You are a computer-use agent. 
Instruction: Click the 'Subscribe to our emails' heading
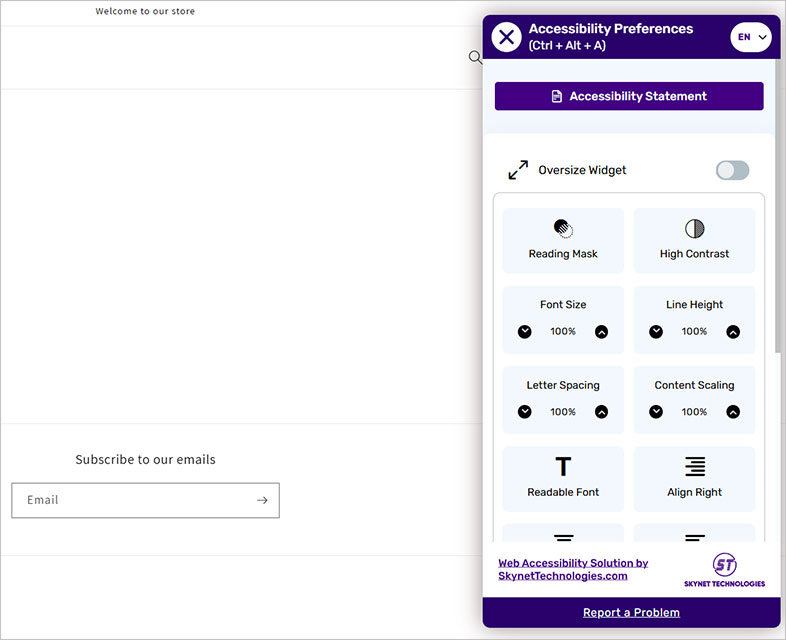(145, 460)
